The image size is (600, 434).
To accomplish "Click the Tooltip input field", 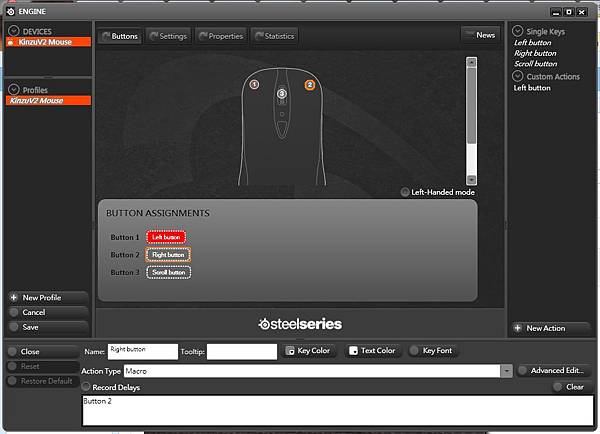I will coord(242,352).
